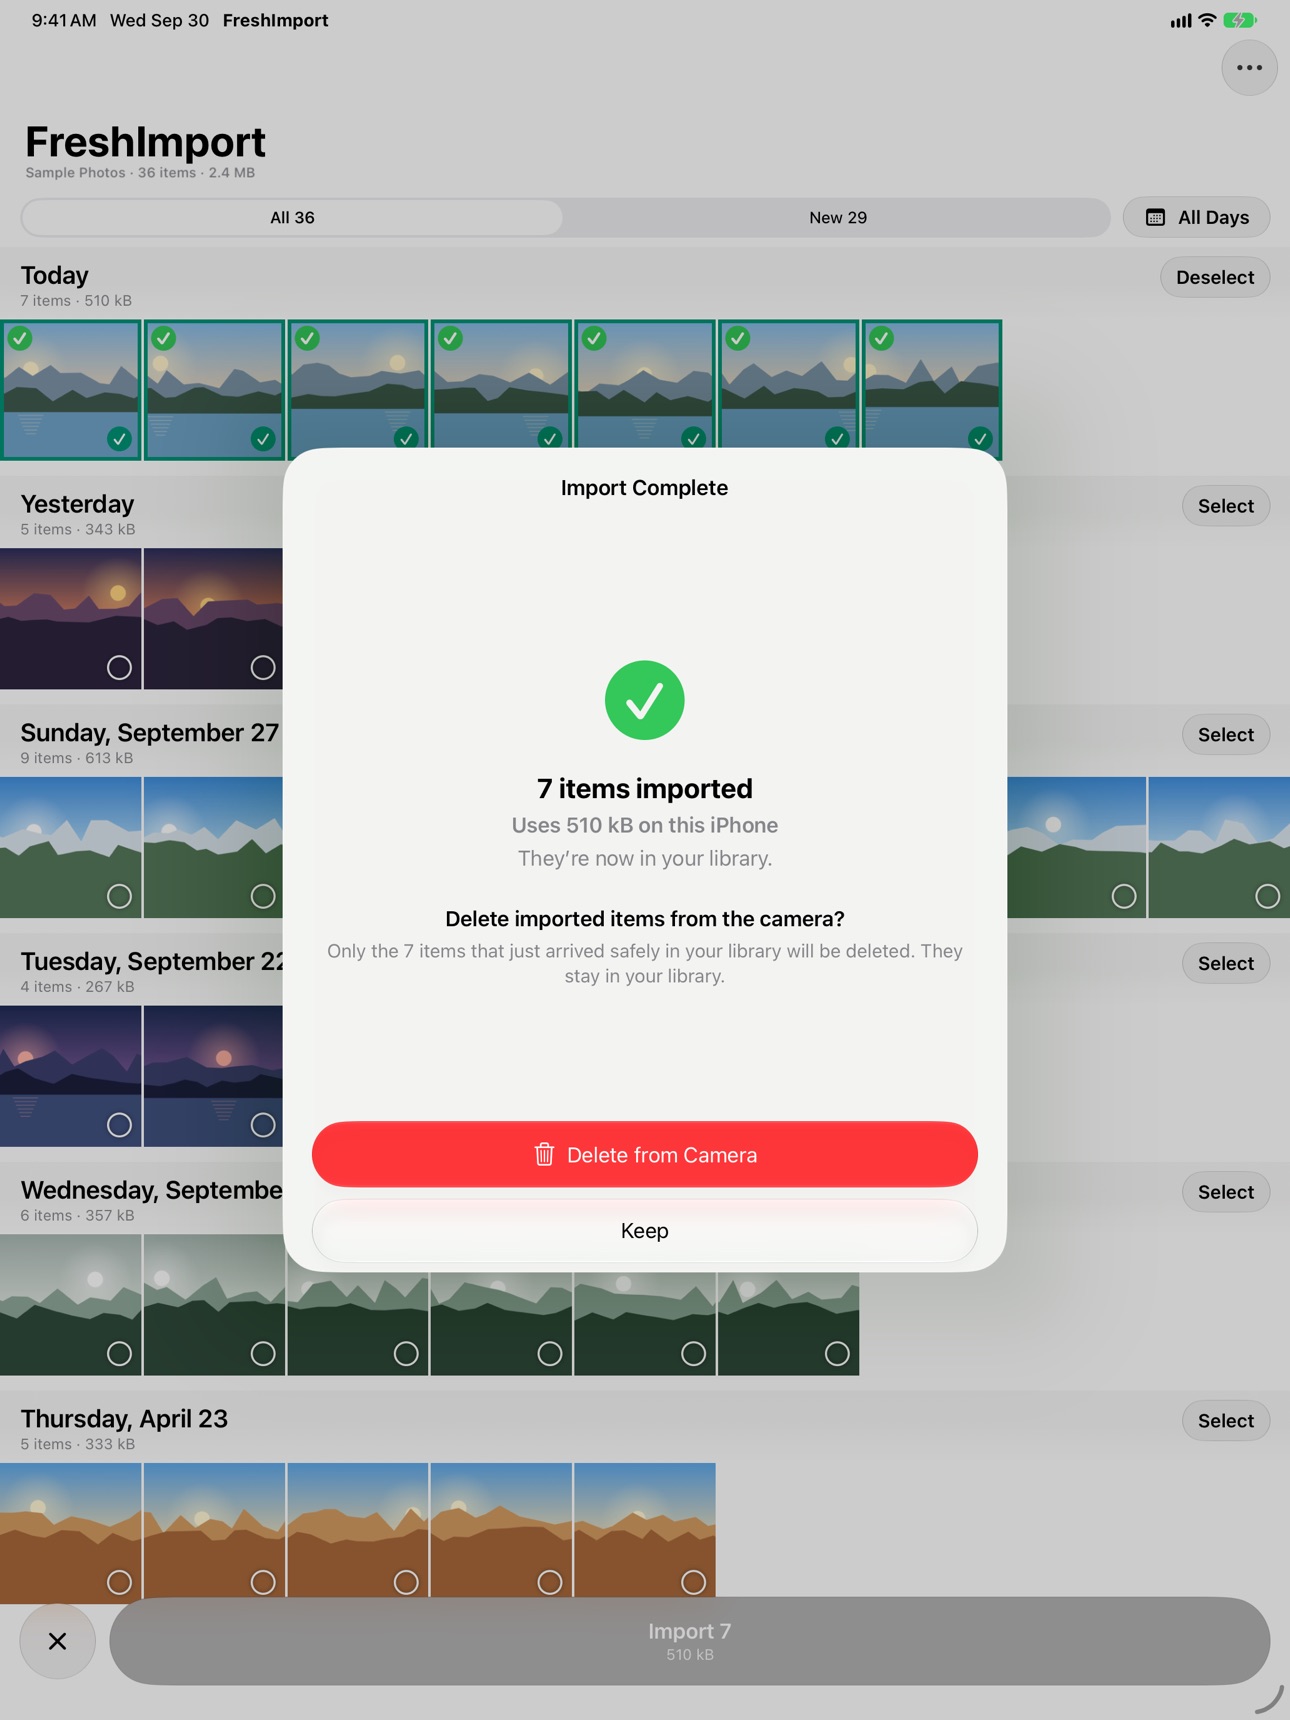Viewport: 1290px width, 1720px height.
Task: Check the first Sunday September 27 photo
Action: pyautogui.click(x=119, y=896)
